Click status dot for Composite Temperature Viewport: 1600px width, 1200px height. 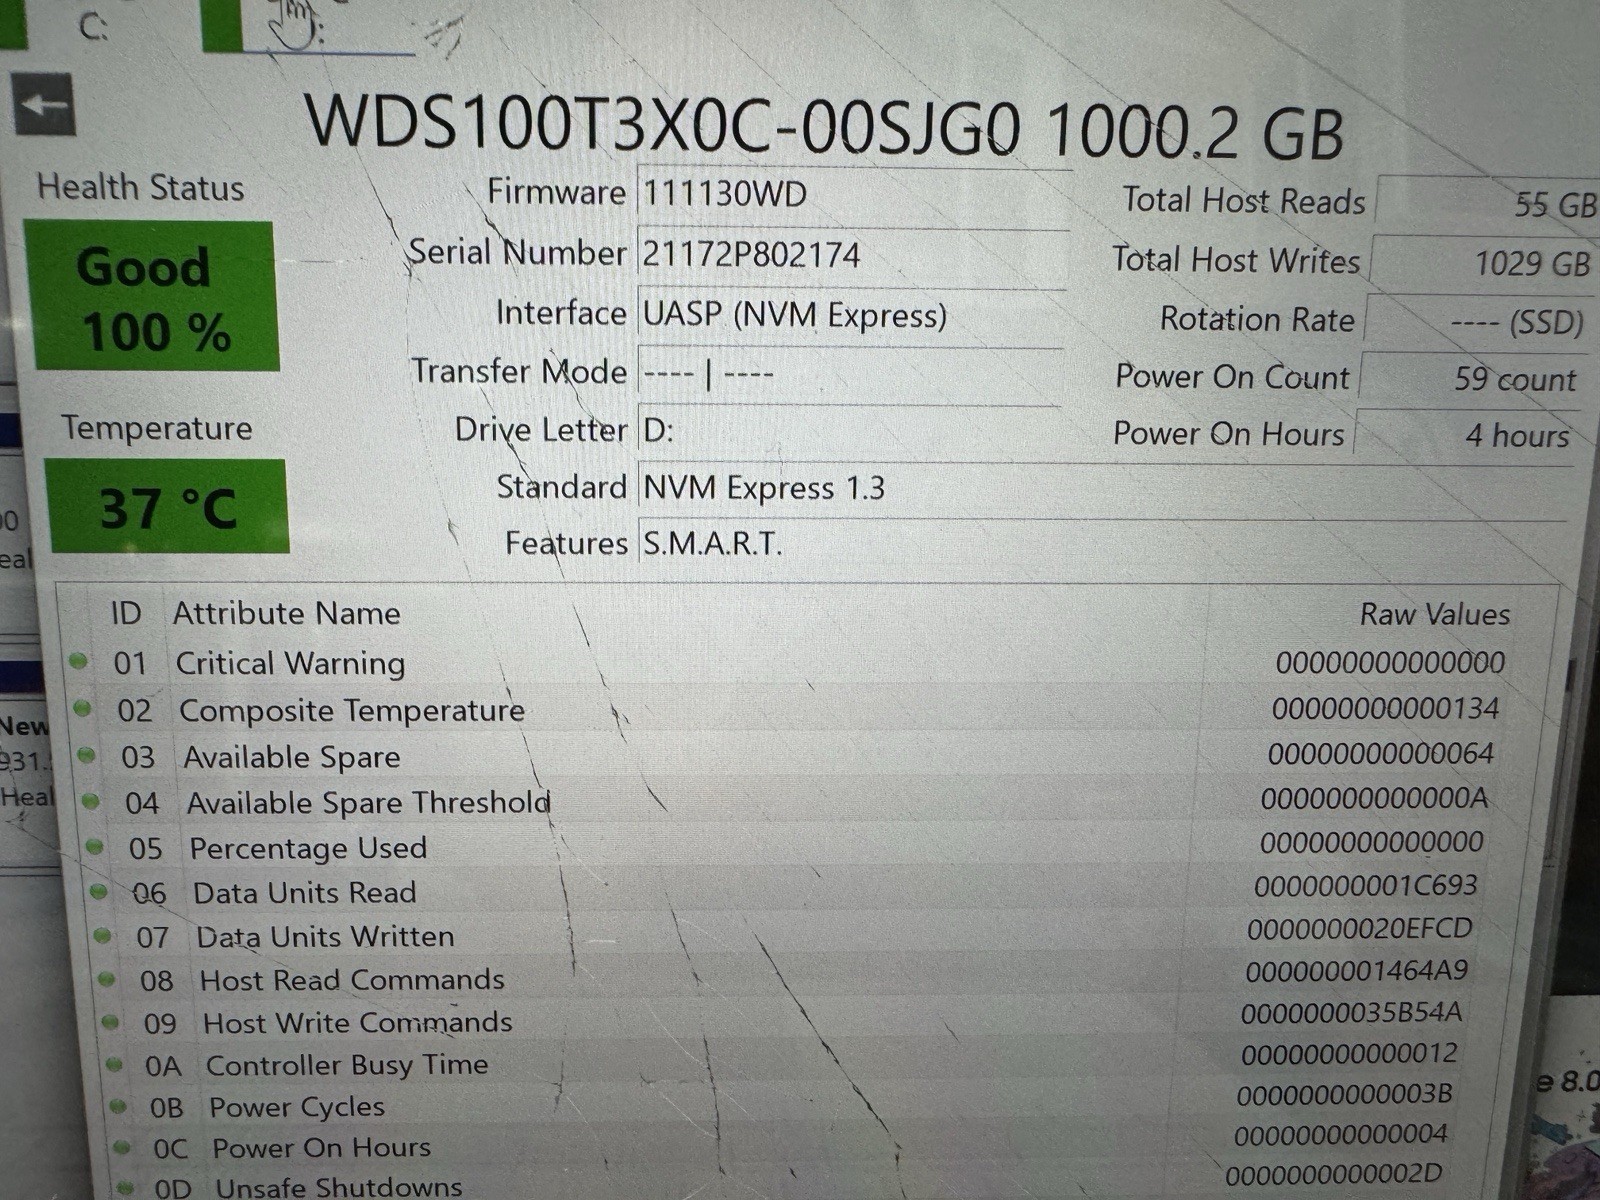pos(83,708)
